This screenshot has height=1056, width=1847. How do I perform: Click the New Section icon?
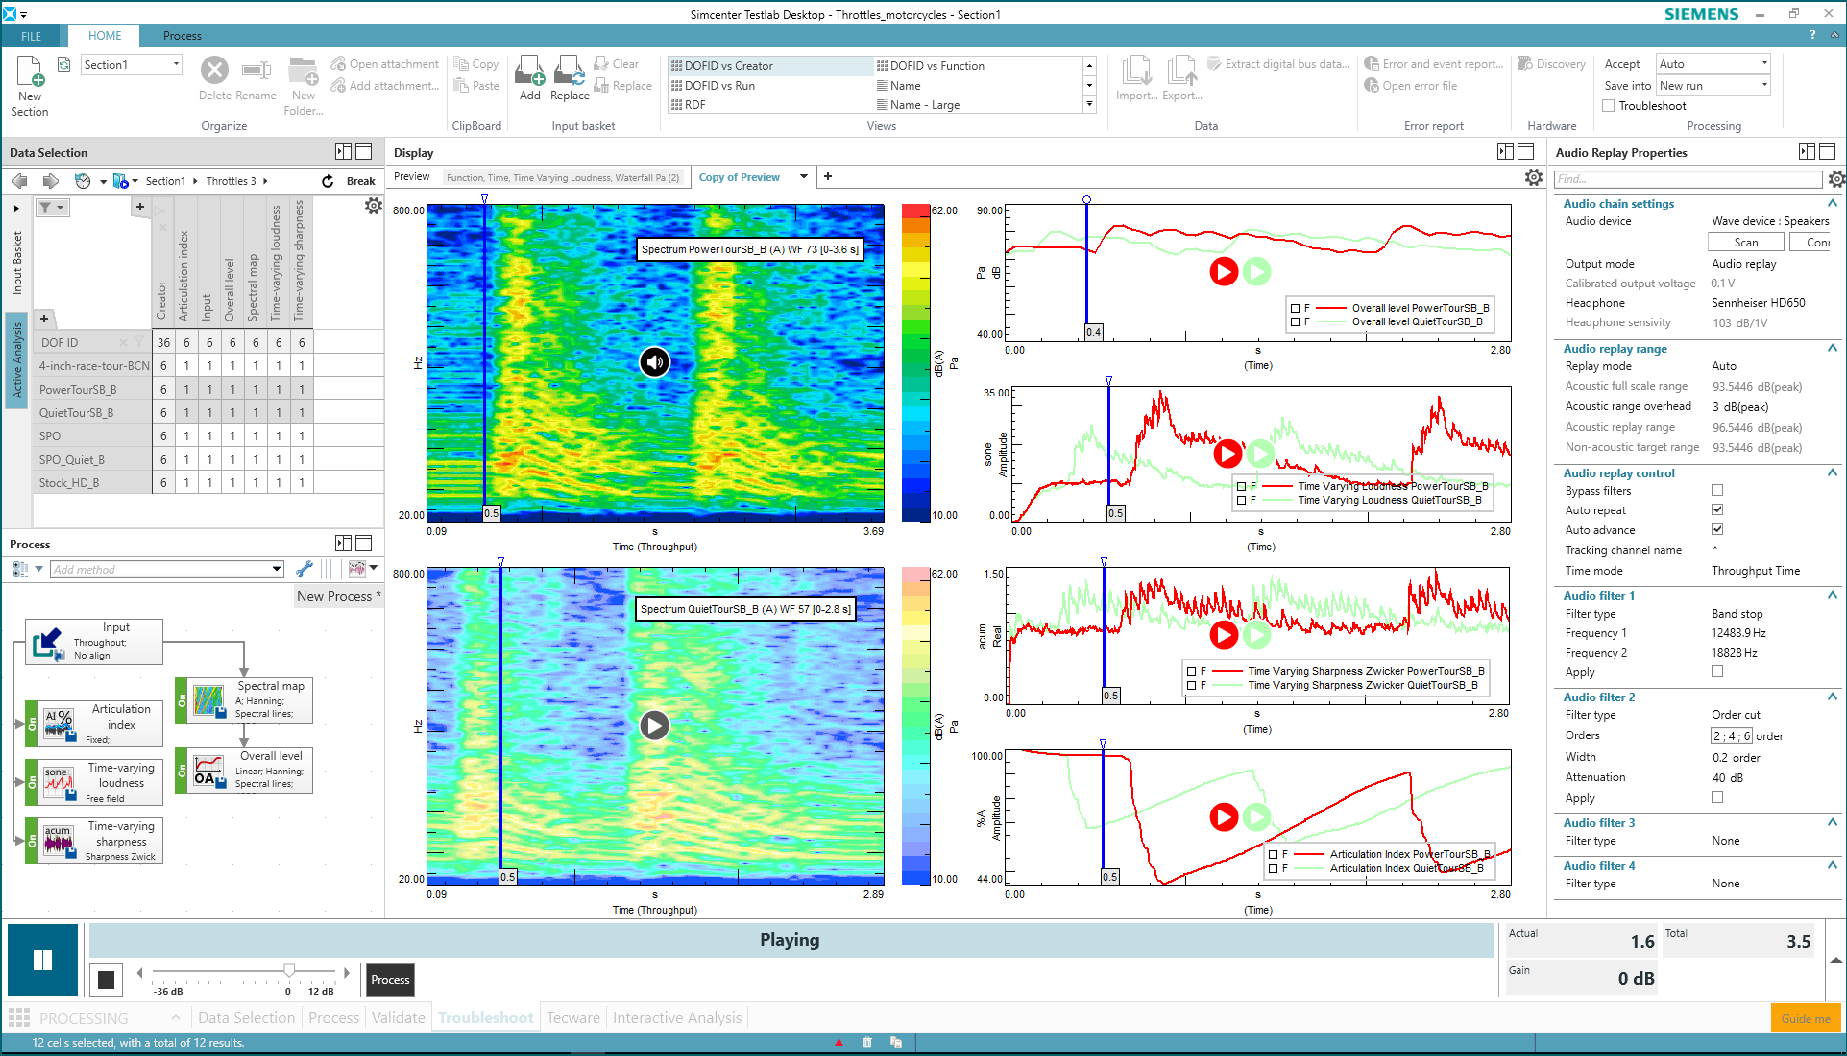(x=30, y=72)
